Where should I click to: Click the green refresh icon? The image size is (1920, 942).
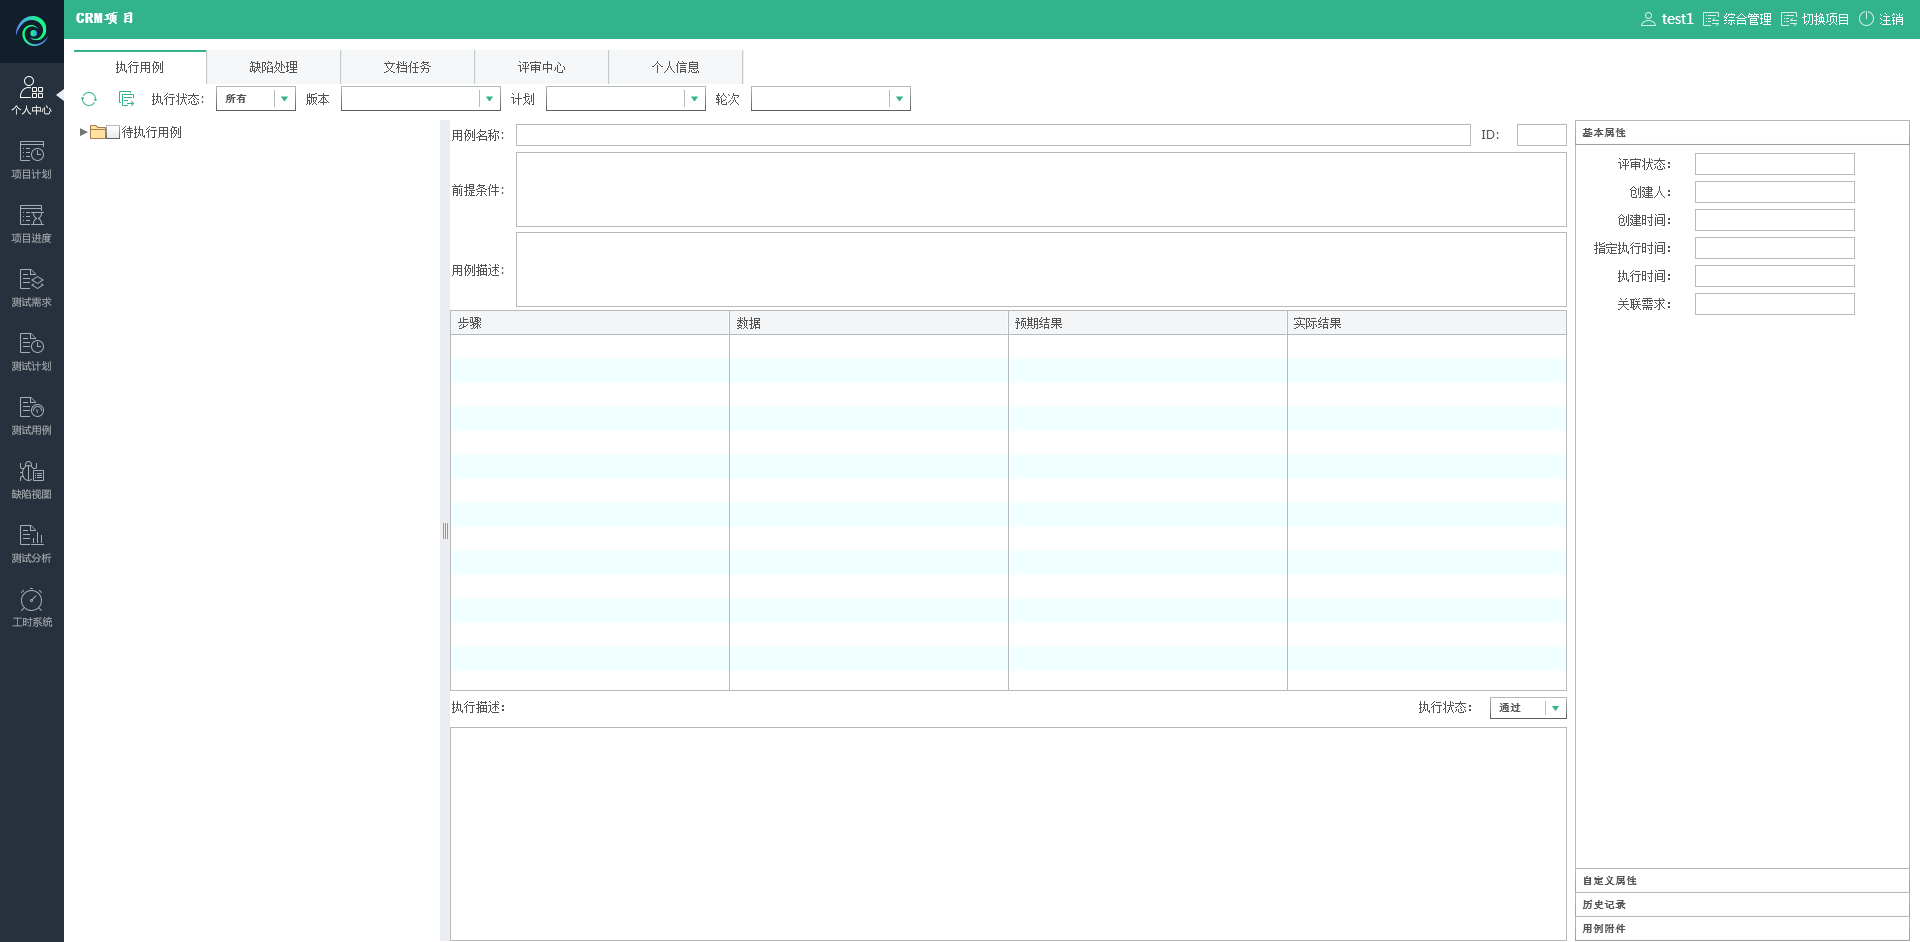89,99
